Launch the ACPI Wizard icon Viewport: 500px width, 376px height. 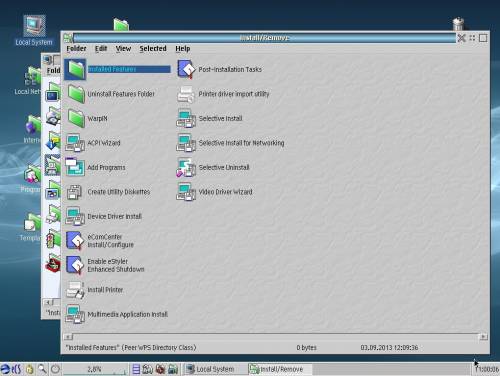tap(75, 143)
